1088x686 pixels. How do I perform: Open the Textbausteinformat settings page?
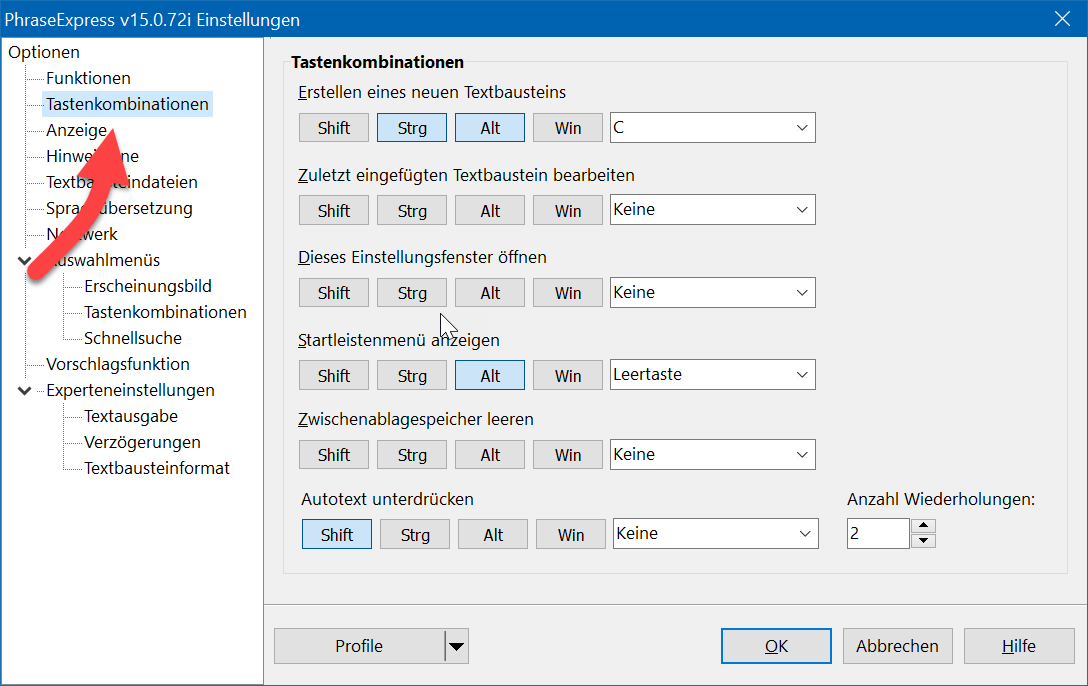[x=156, y=468]
